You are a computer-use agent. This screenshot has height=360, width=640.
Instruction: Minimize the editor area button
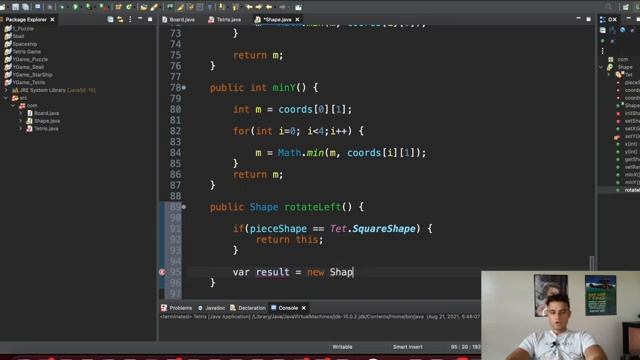point(578,19)
